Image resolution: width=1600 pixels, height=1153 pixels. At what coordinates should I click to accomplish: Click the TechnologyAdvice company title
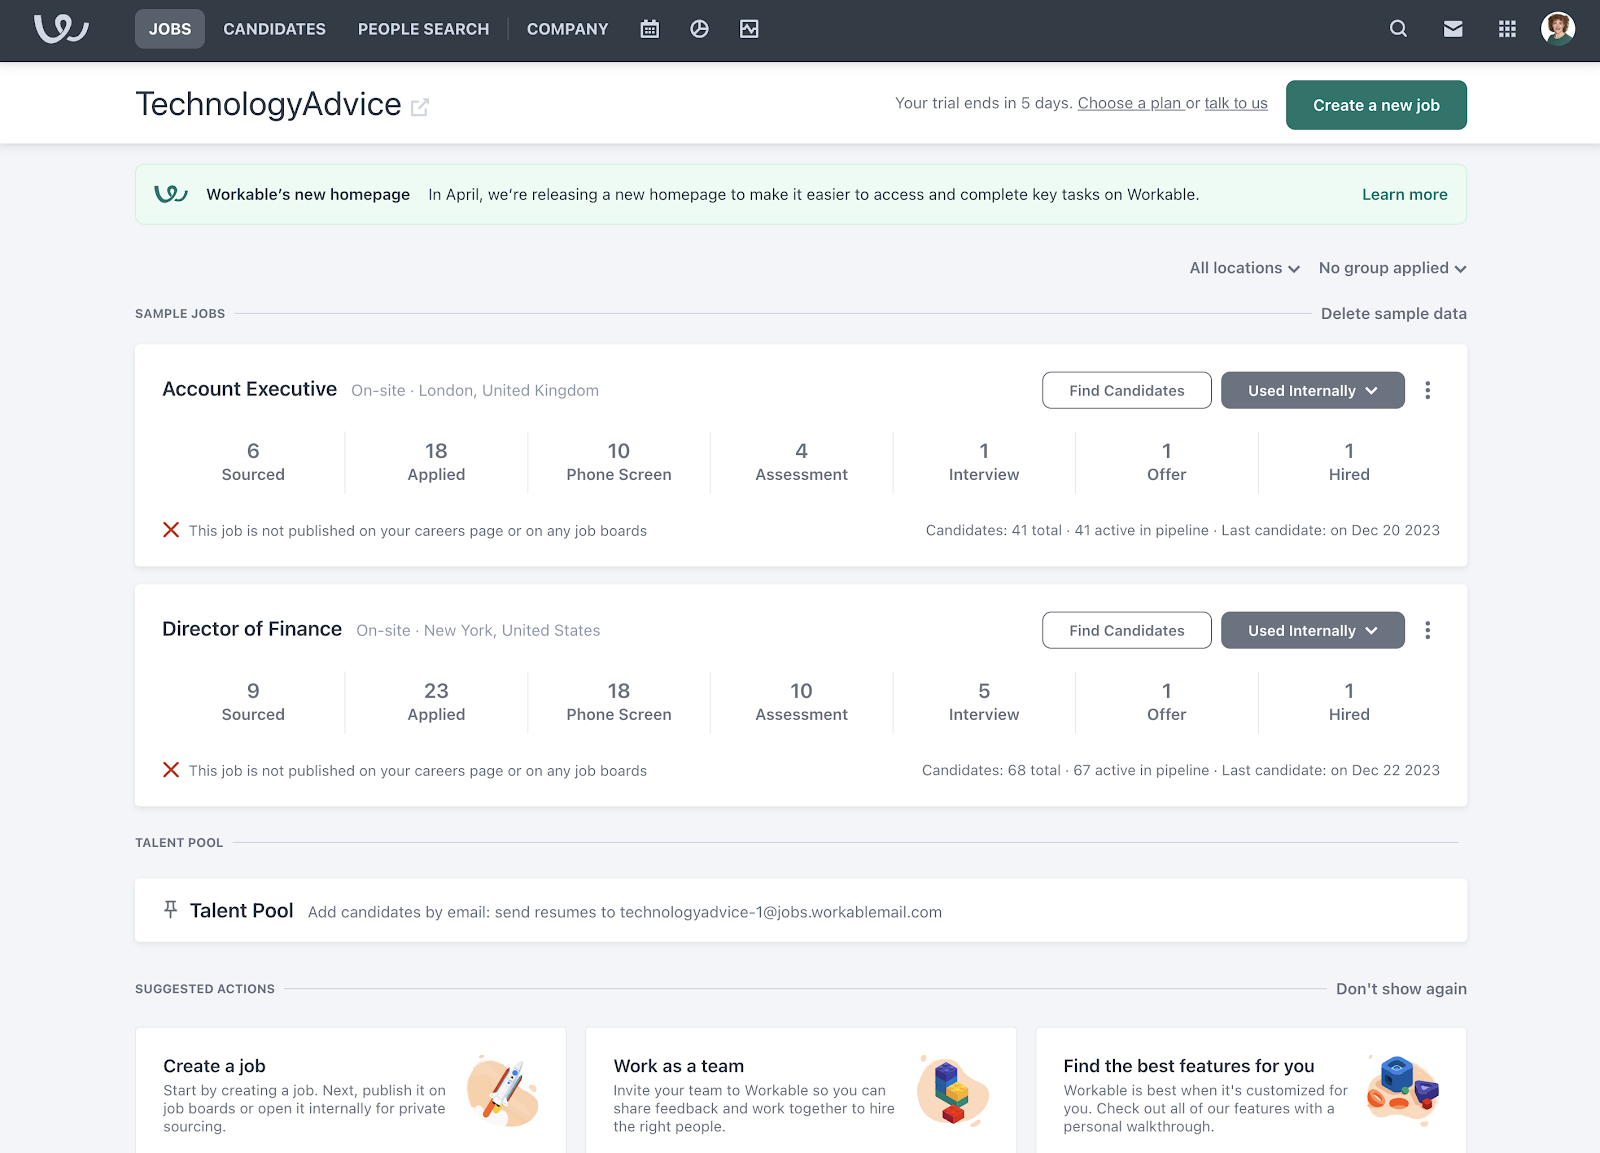coord(268,104)
